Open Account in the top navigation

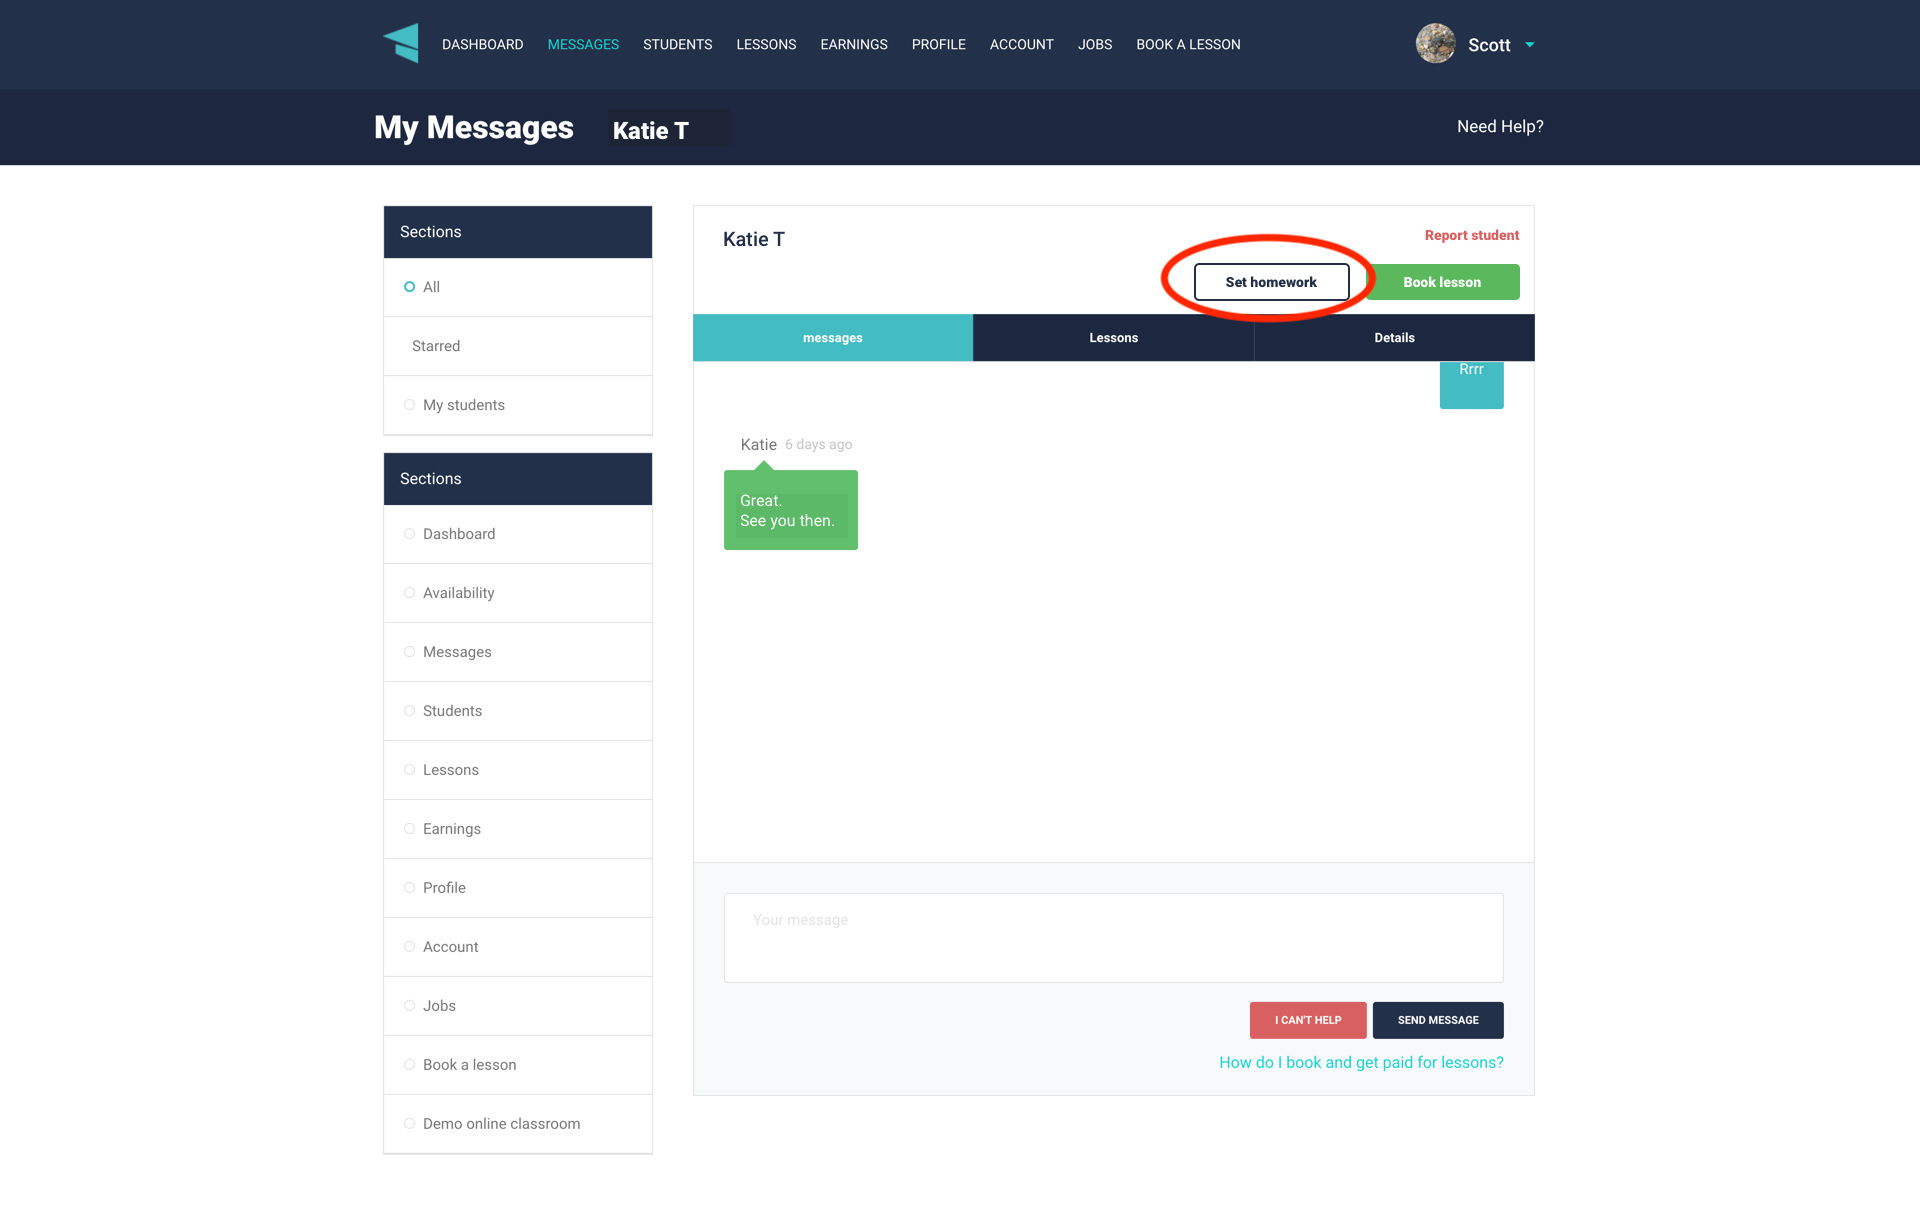coord(1021,45)
